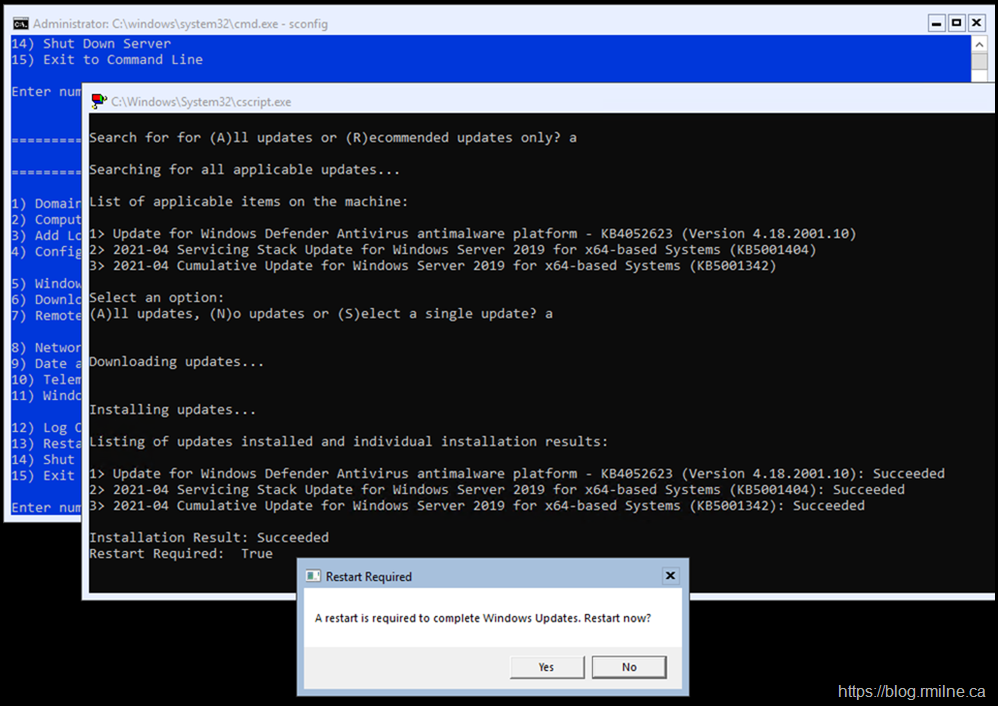Click the cscript.exe window icon

(x=99, y=101)
